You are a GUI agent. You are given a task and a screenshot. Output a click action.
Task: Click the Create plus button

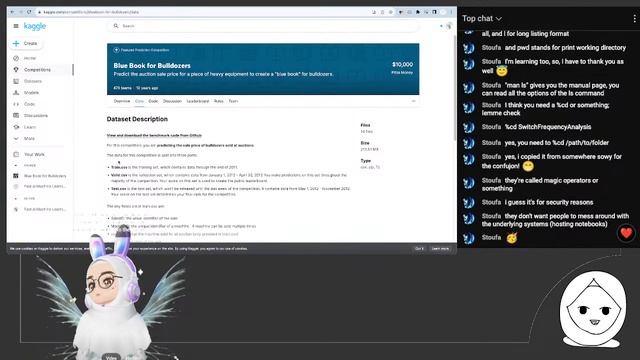(25, 43)
